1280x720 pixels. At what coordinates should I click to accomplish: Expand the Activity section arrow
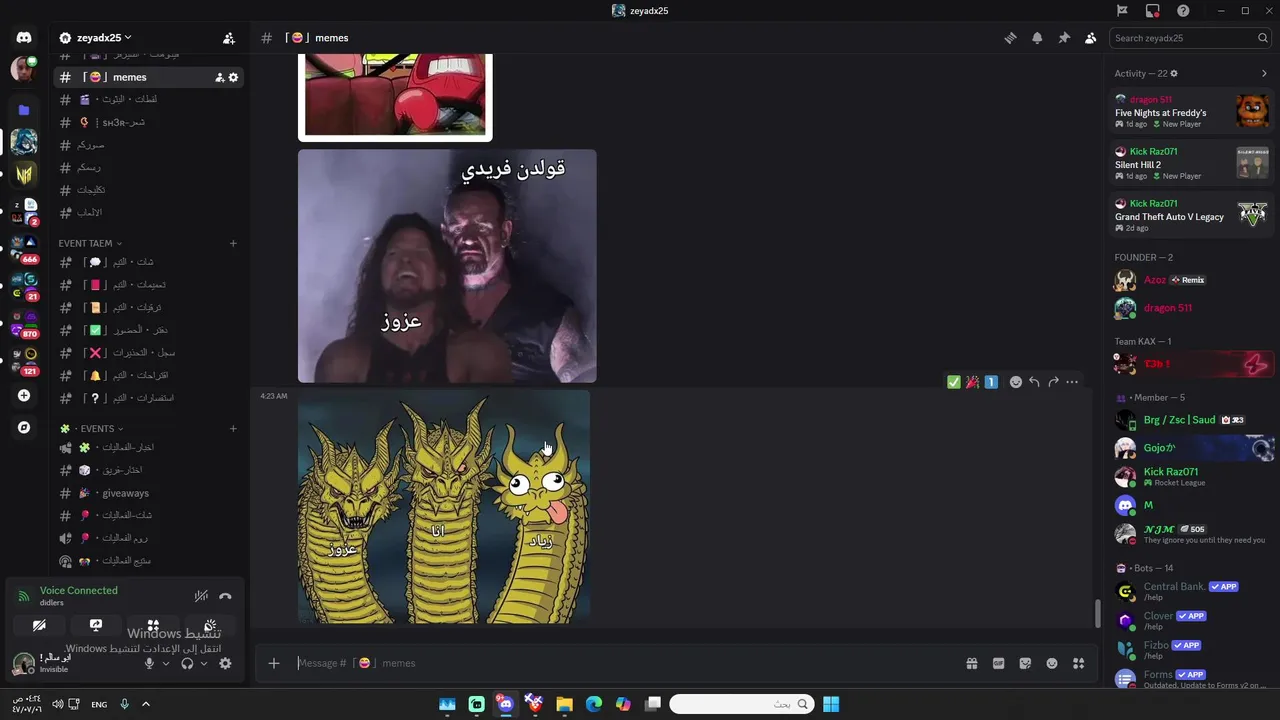[x=1264, y=73]
